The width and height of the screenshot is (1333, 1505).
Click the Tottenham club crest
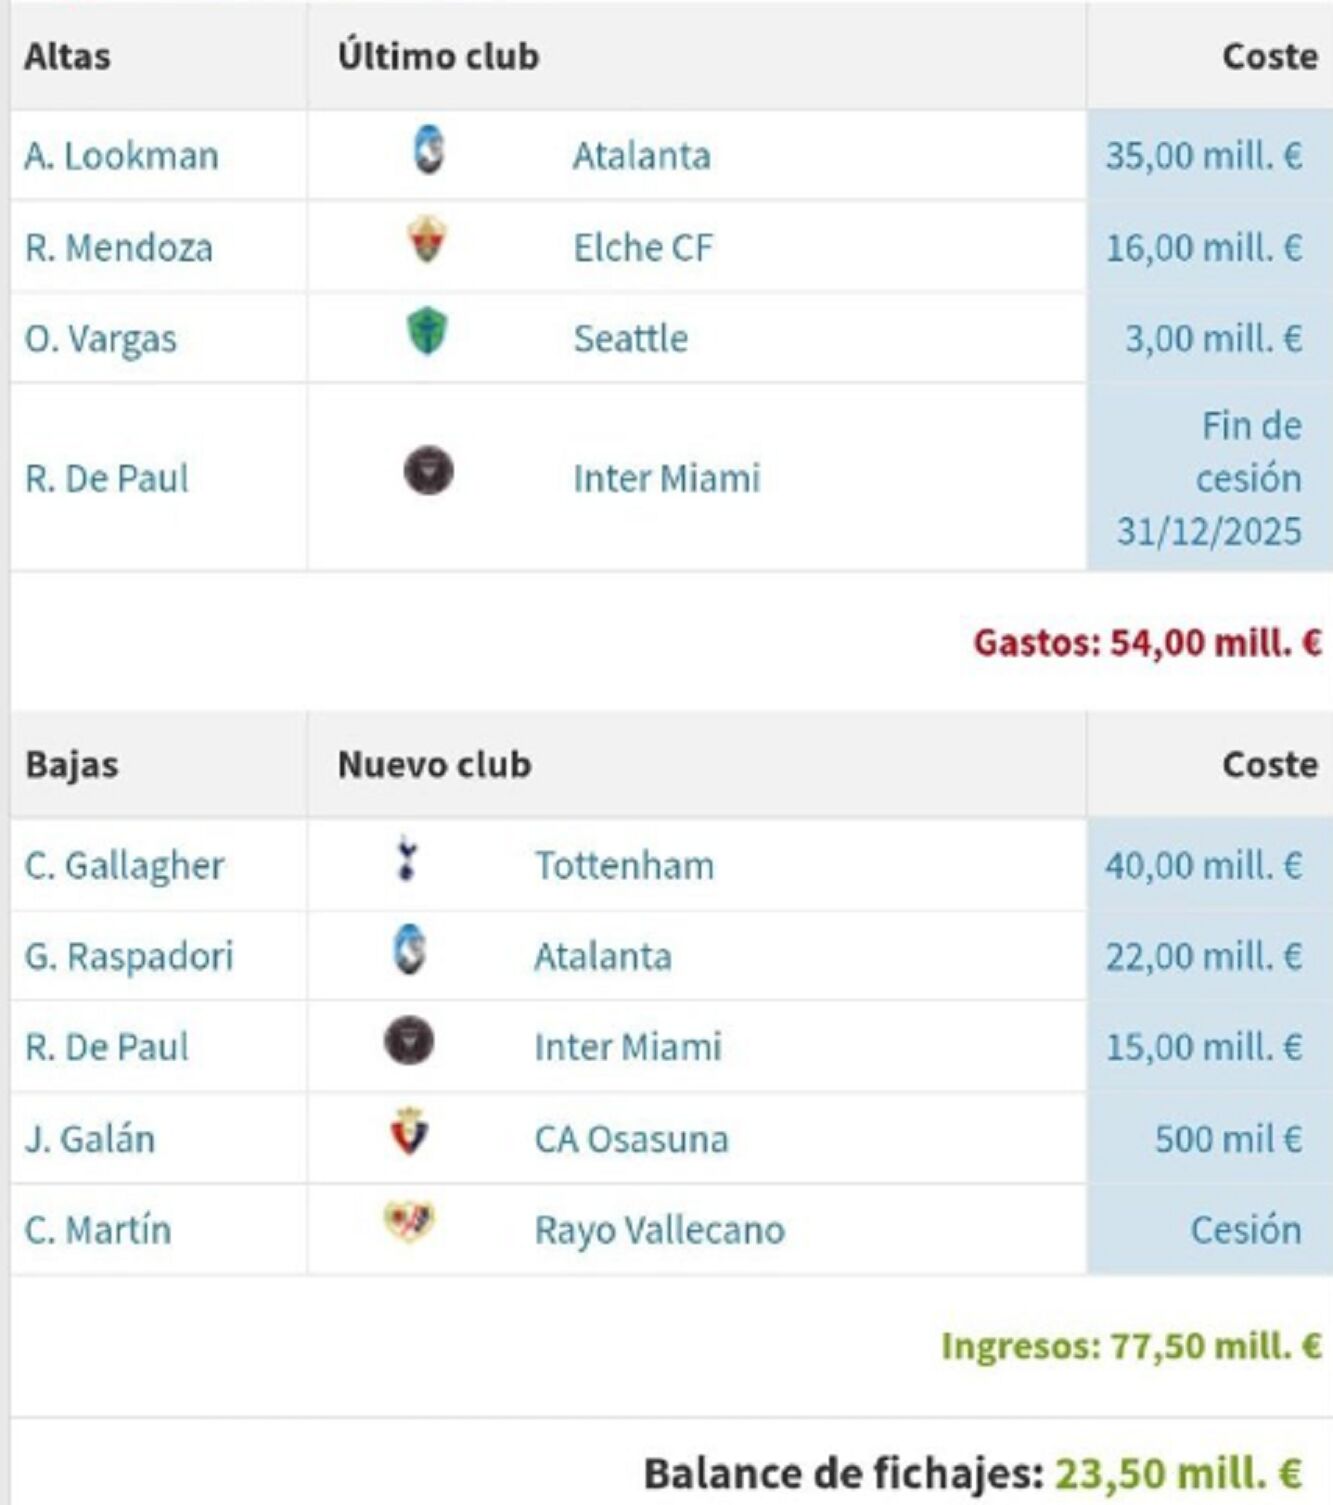point(407,860)
